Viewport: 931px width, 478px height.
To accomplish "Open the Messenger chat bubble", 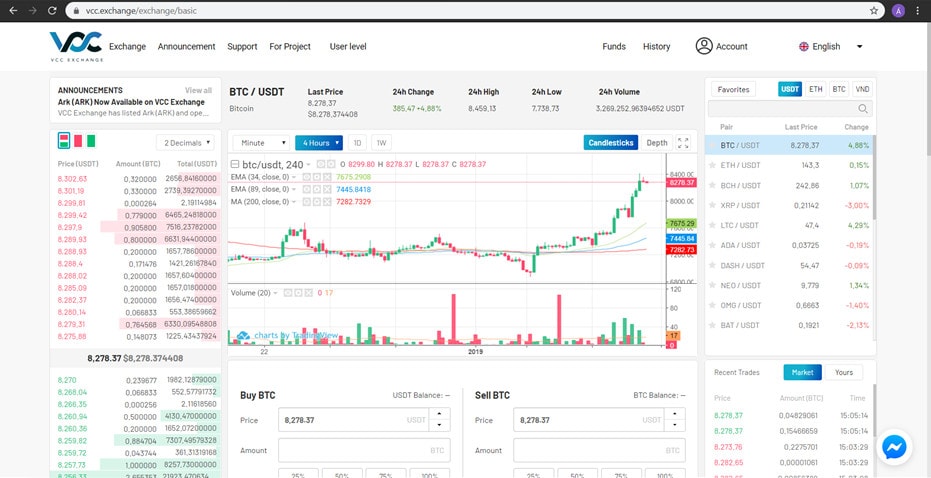I will [x=894, y=447].
